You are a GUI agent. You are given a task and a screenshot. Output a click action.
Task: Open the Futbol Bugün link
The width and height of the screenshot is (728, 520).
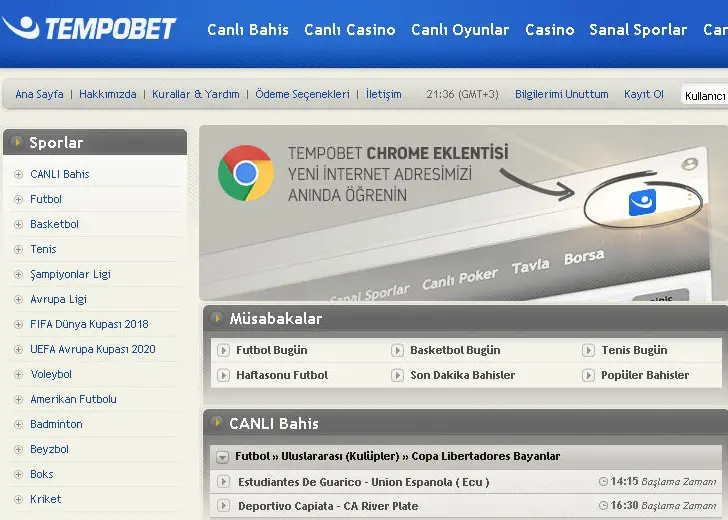[272, 350]
